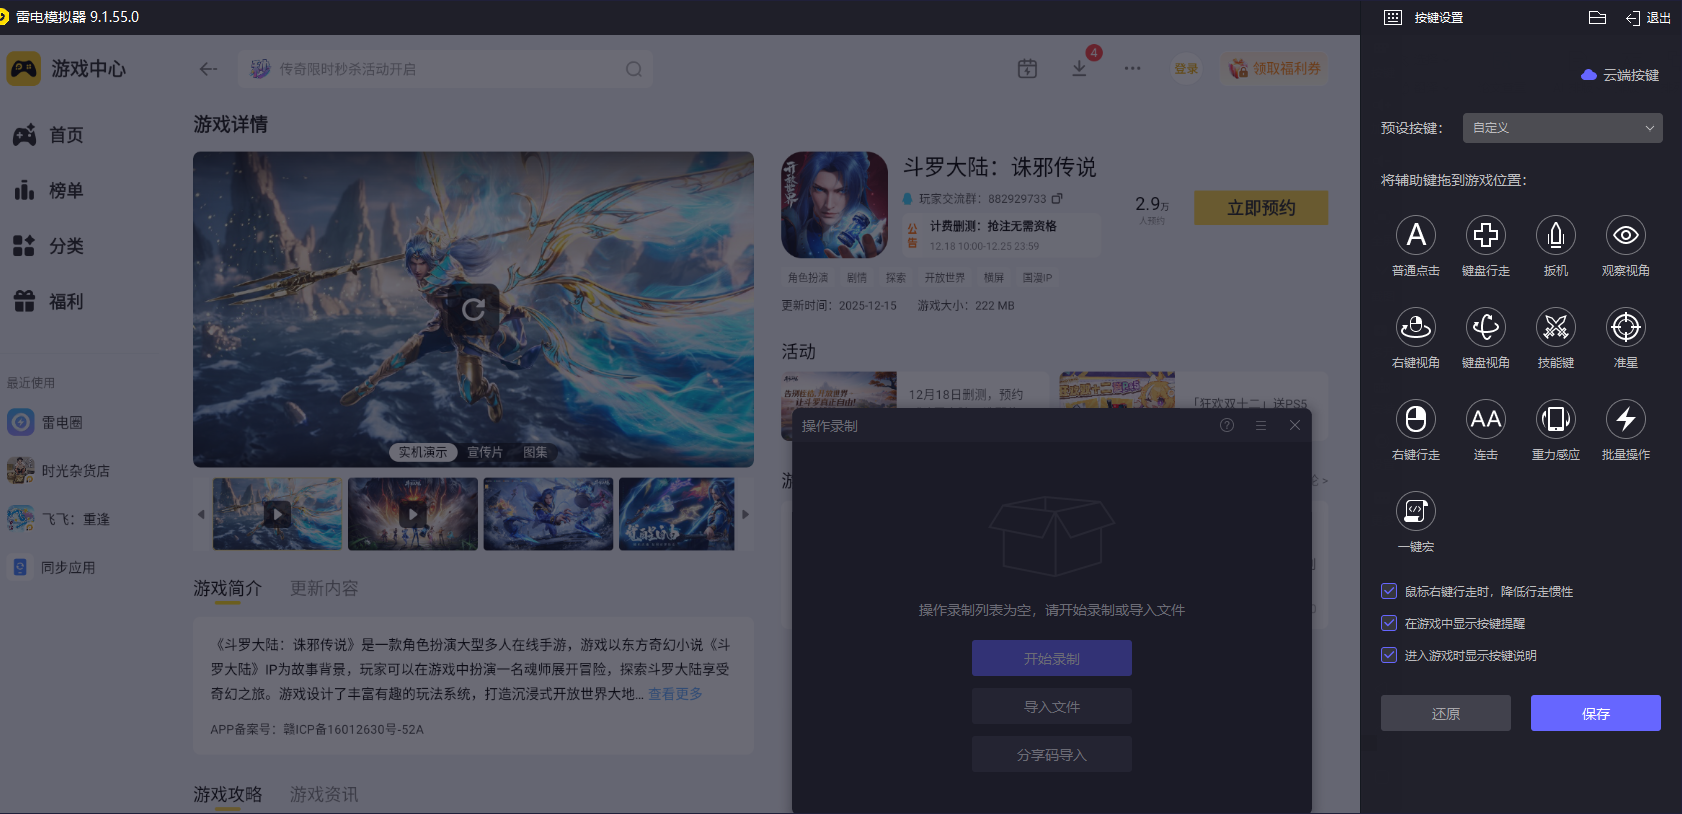Toggle 在游戏中显示按键提醒 checkbox
This screenshot has height=814, width=1682.
click(1389, 623)
